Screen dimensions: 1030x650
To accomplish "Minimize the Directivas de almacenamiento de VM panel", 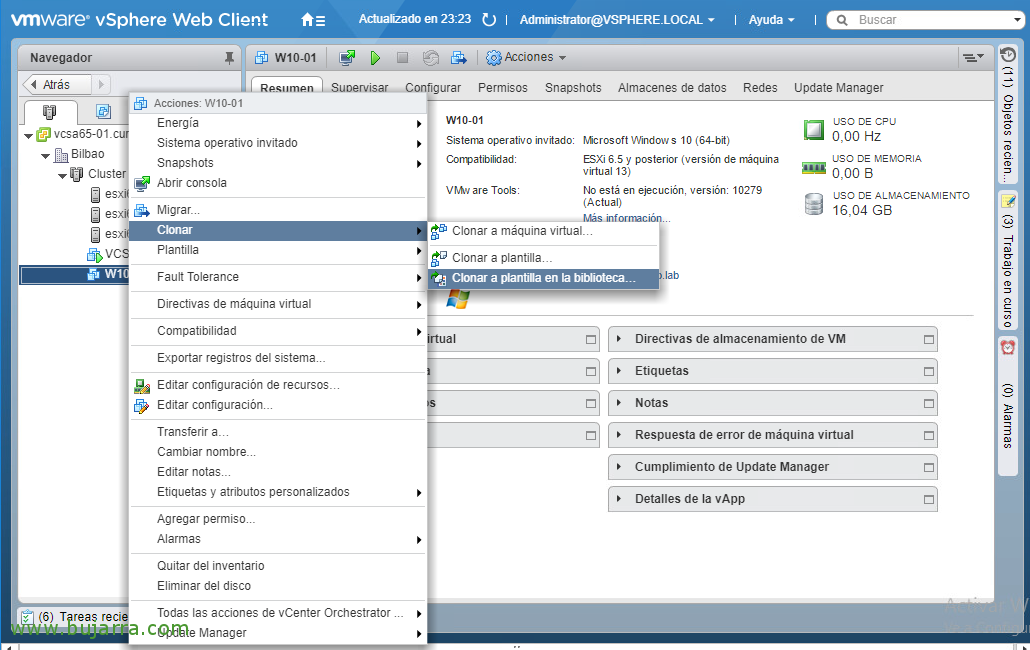I will point(929,339).
